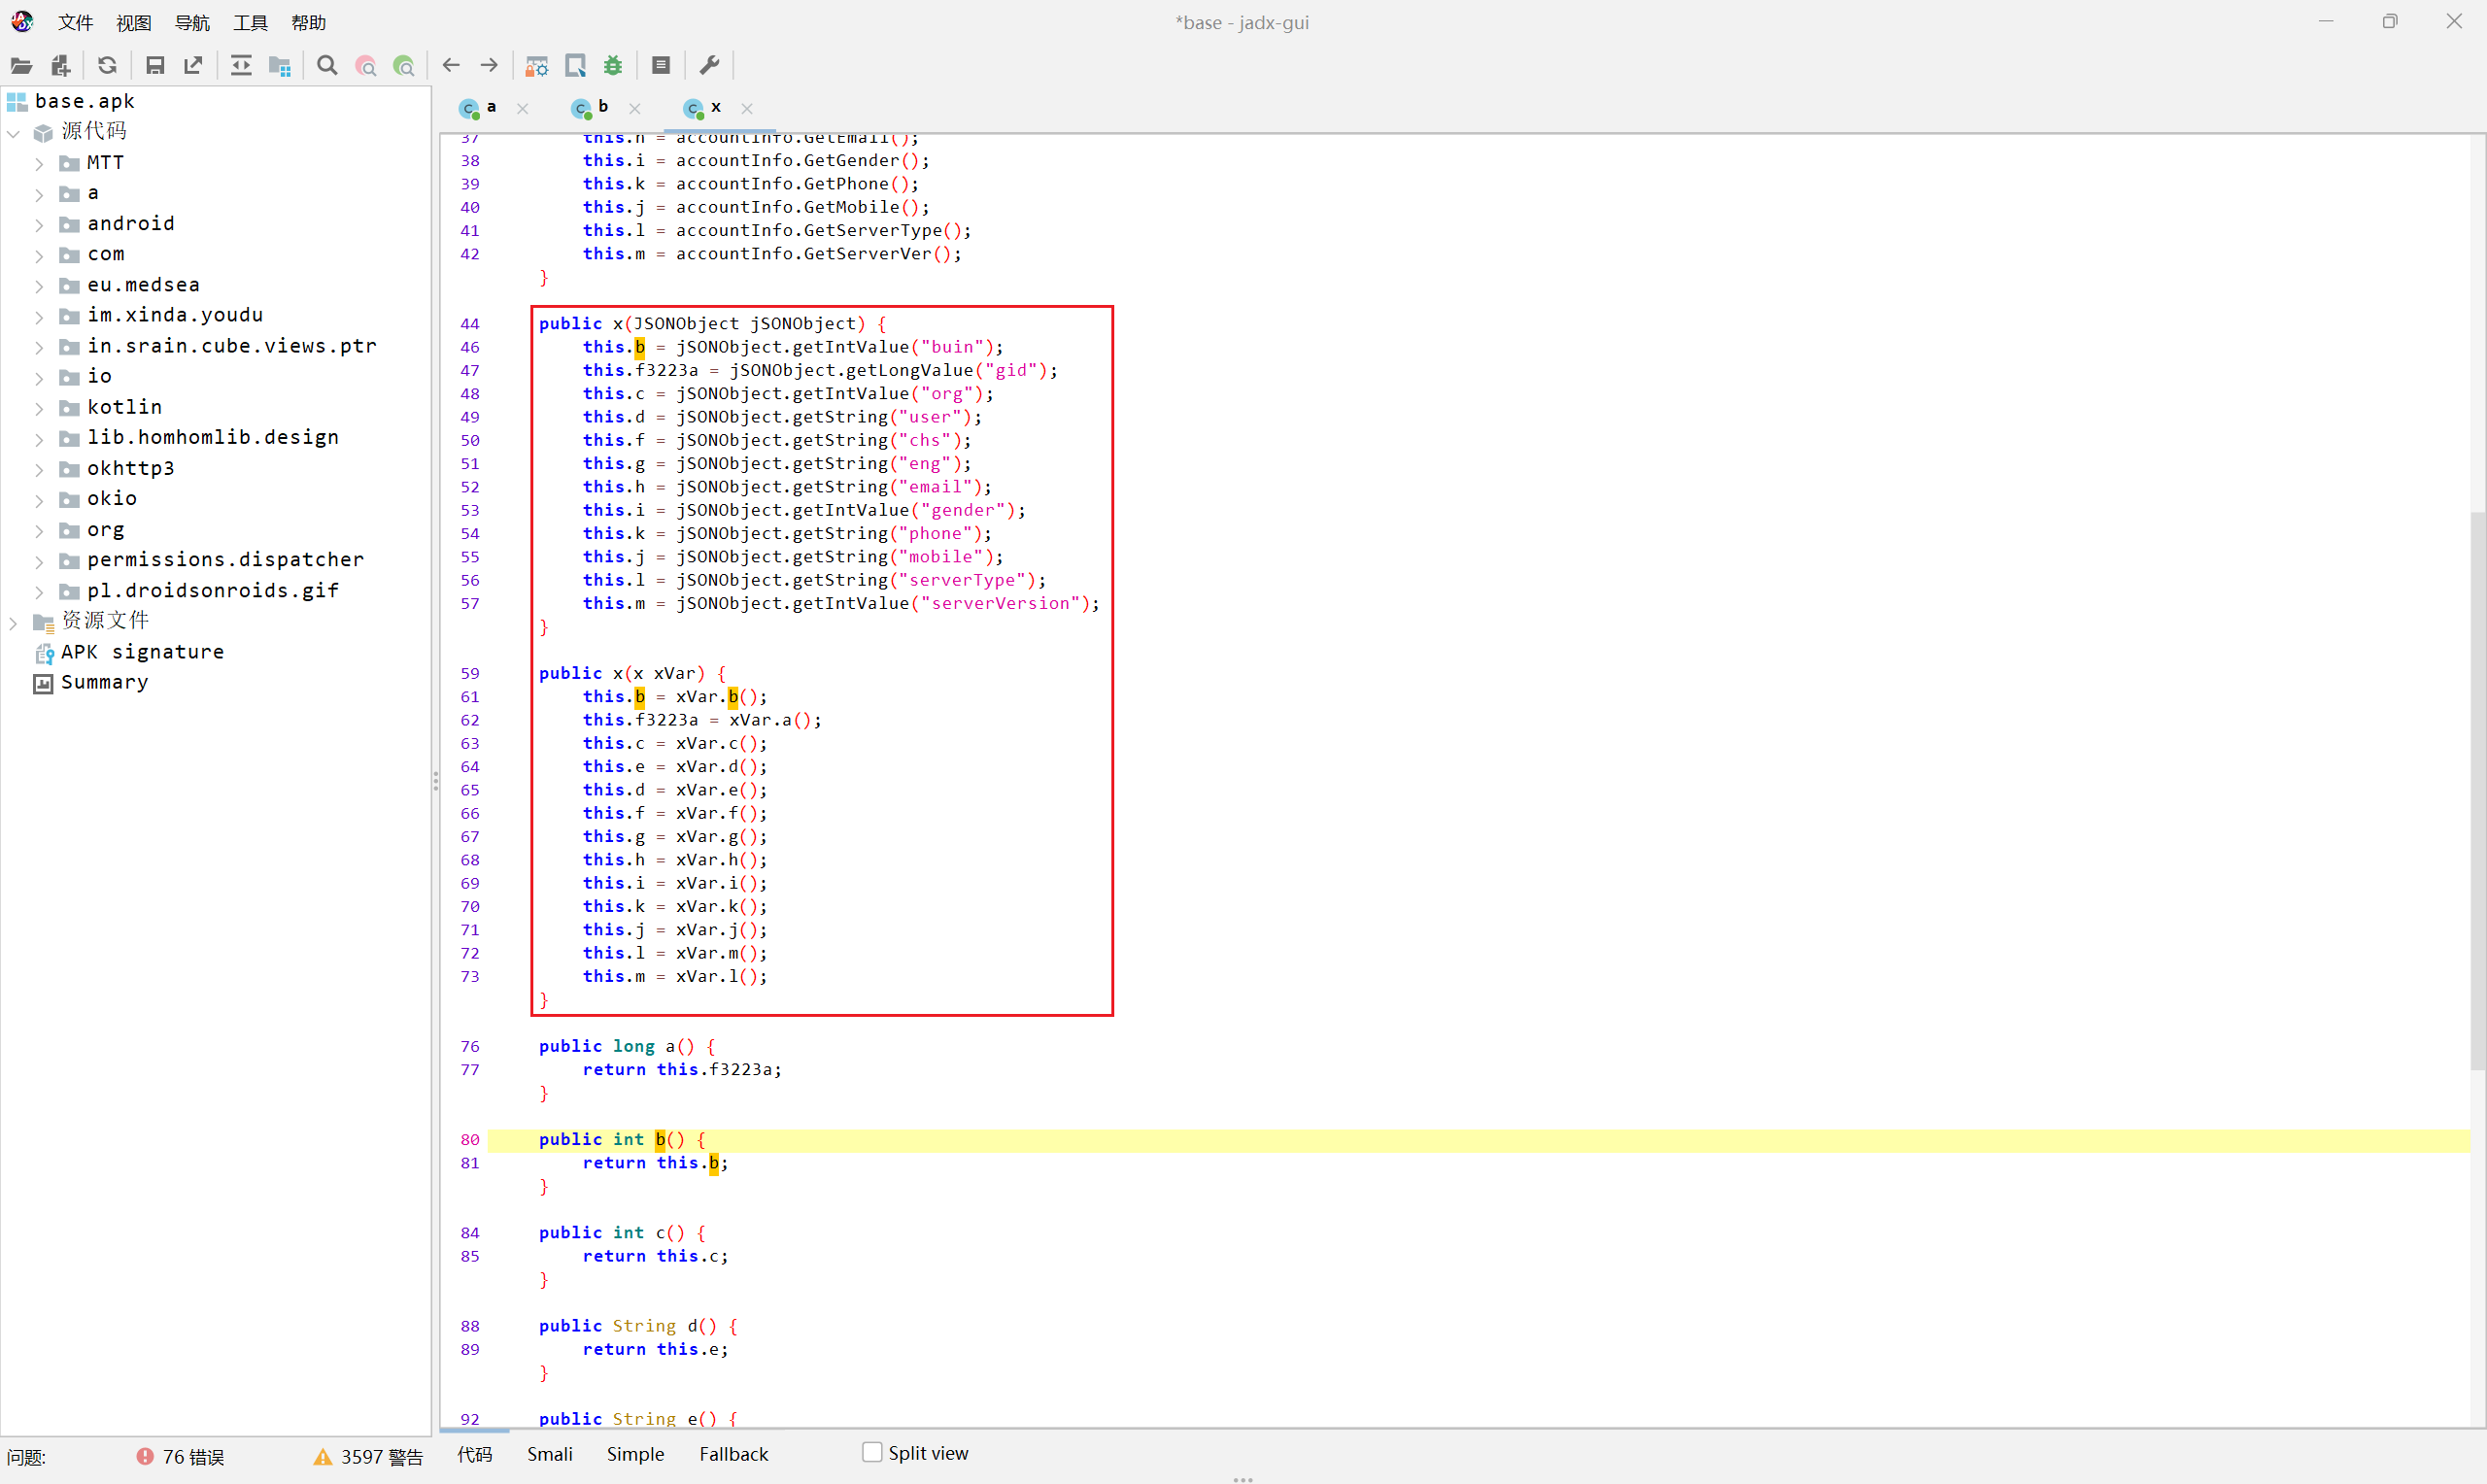The image size is (2487, 1484).
Task: Open the 帮助 menu
Action: click(x=308, y=22)
